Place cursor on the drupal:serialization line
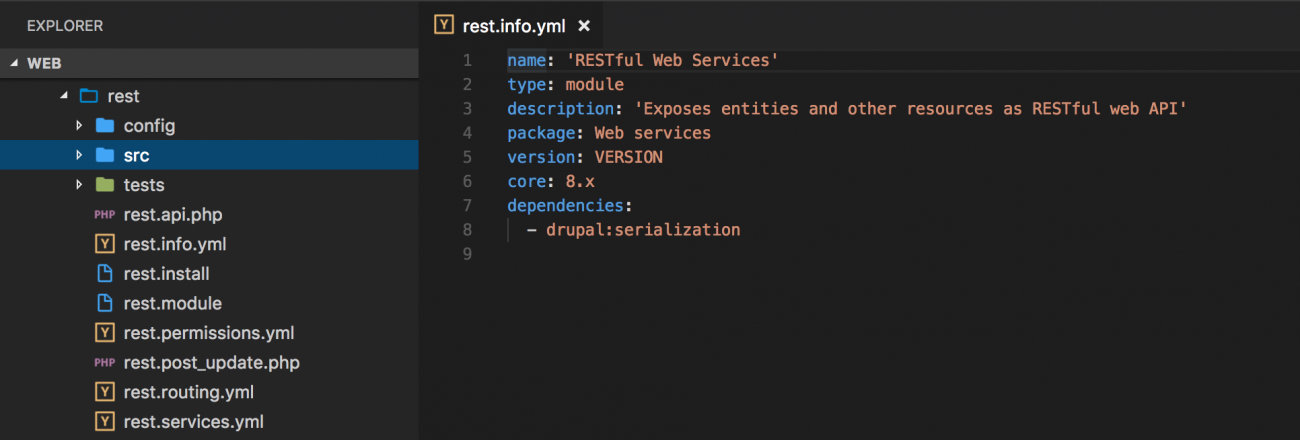1300x440 pixels. pyautogui.click(x=642, y=230)
